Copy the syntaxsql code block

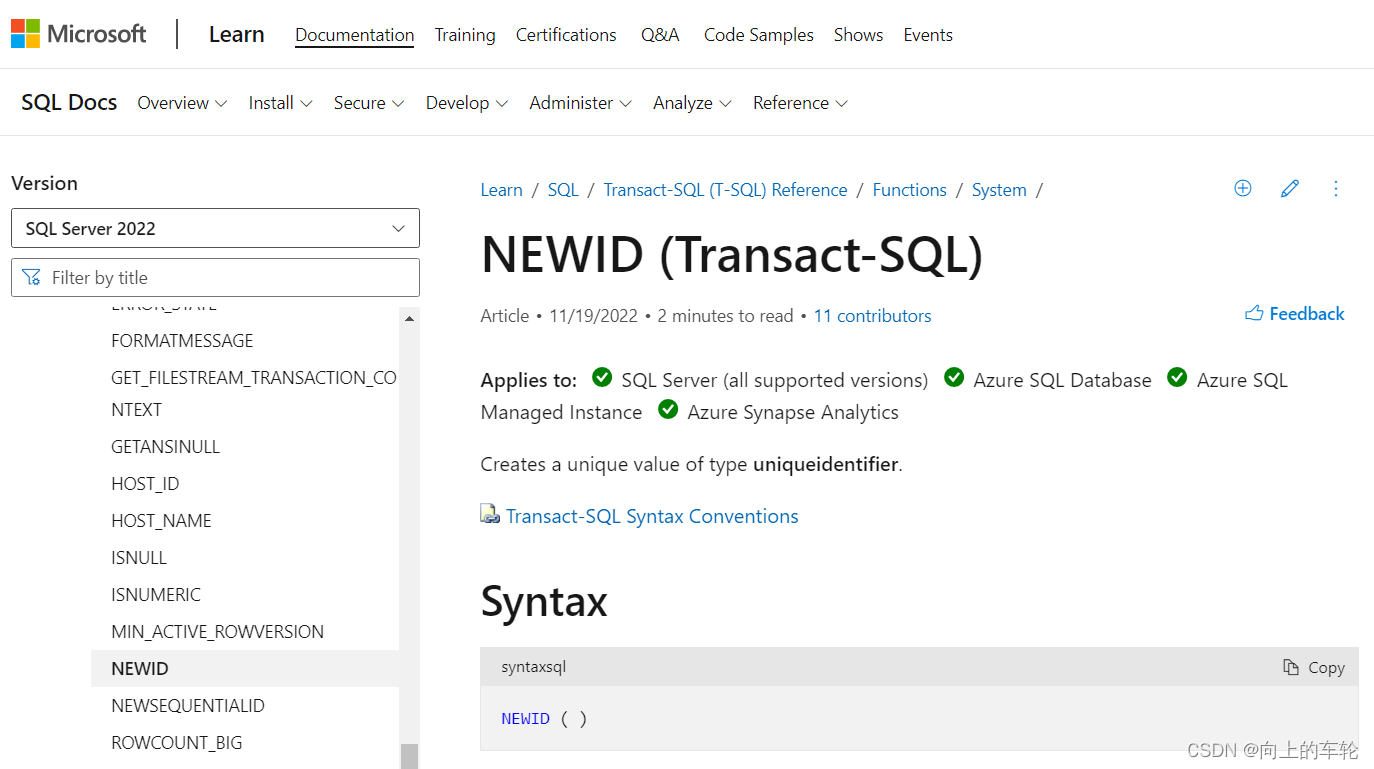[x=1314, y=667]
